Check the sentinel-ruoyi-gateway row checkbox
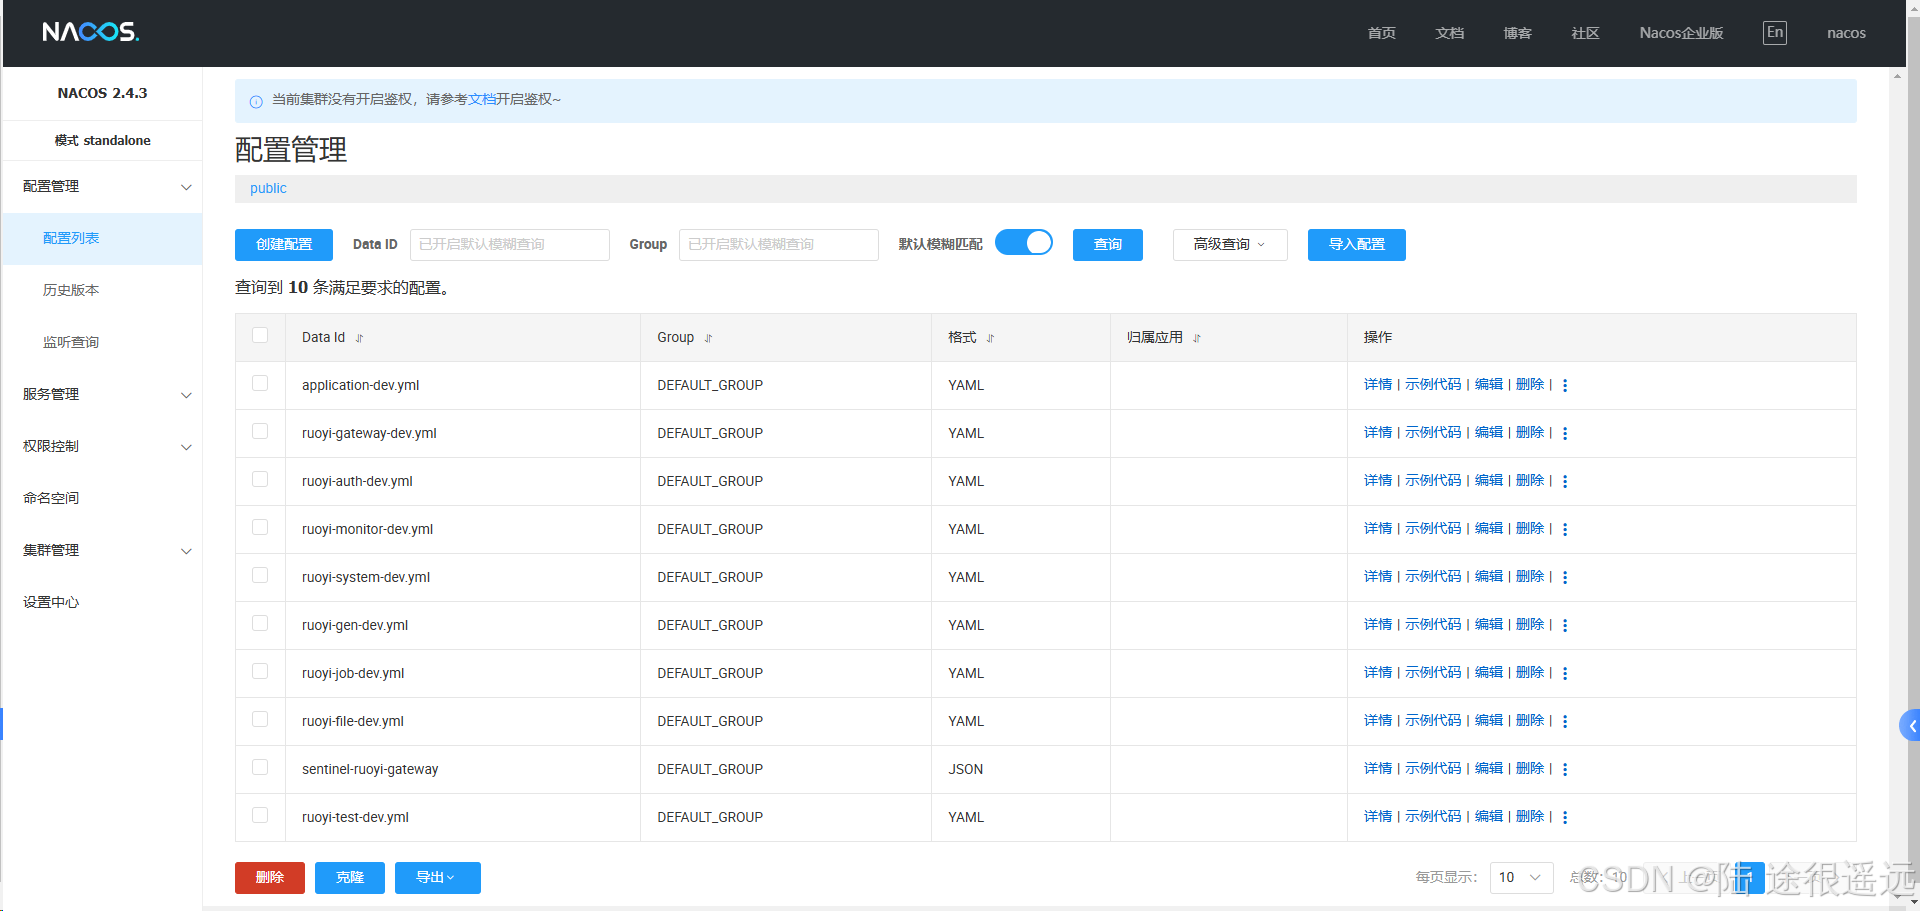The image size is (1920, 911). pos(260,767)
